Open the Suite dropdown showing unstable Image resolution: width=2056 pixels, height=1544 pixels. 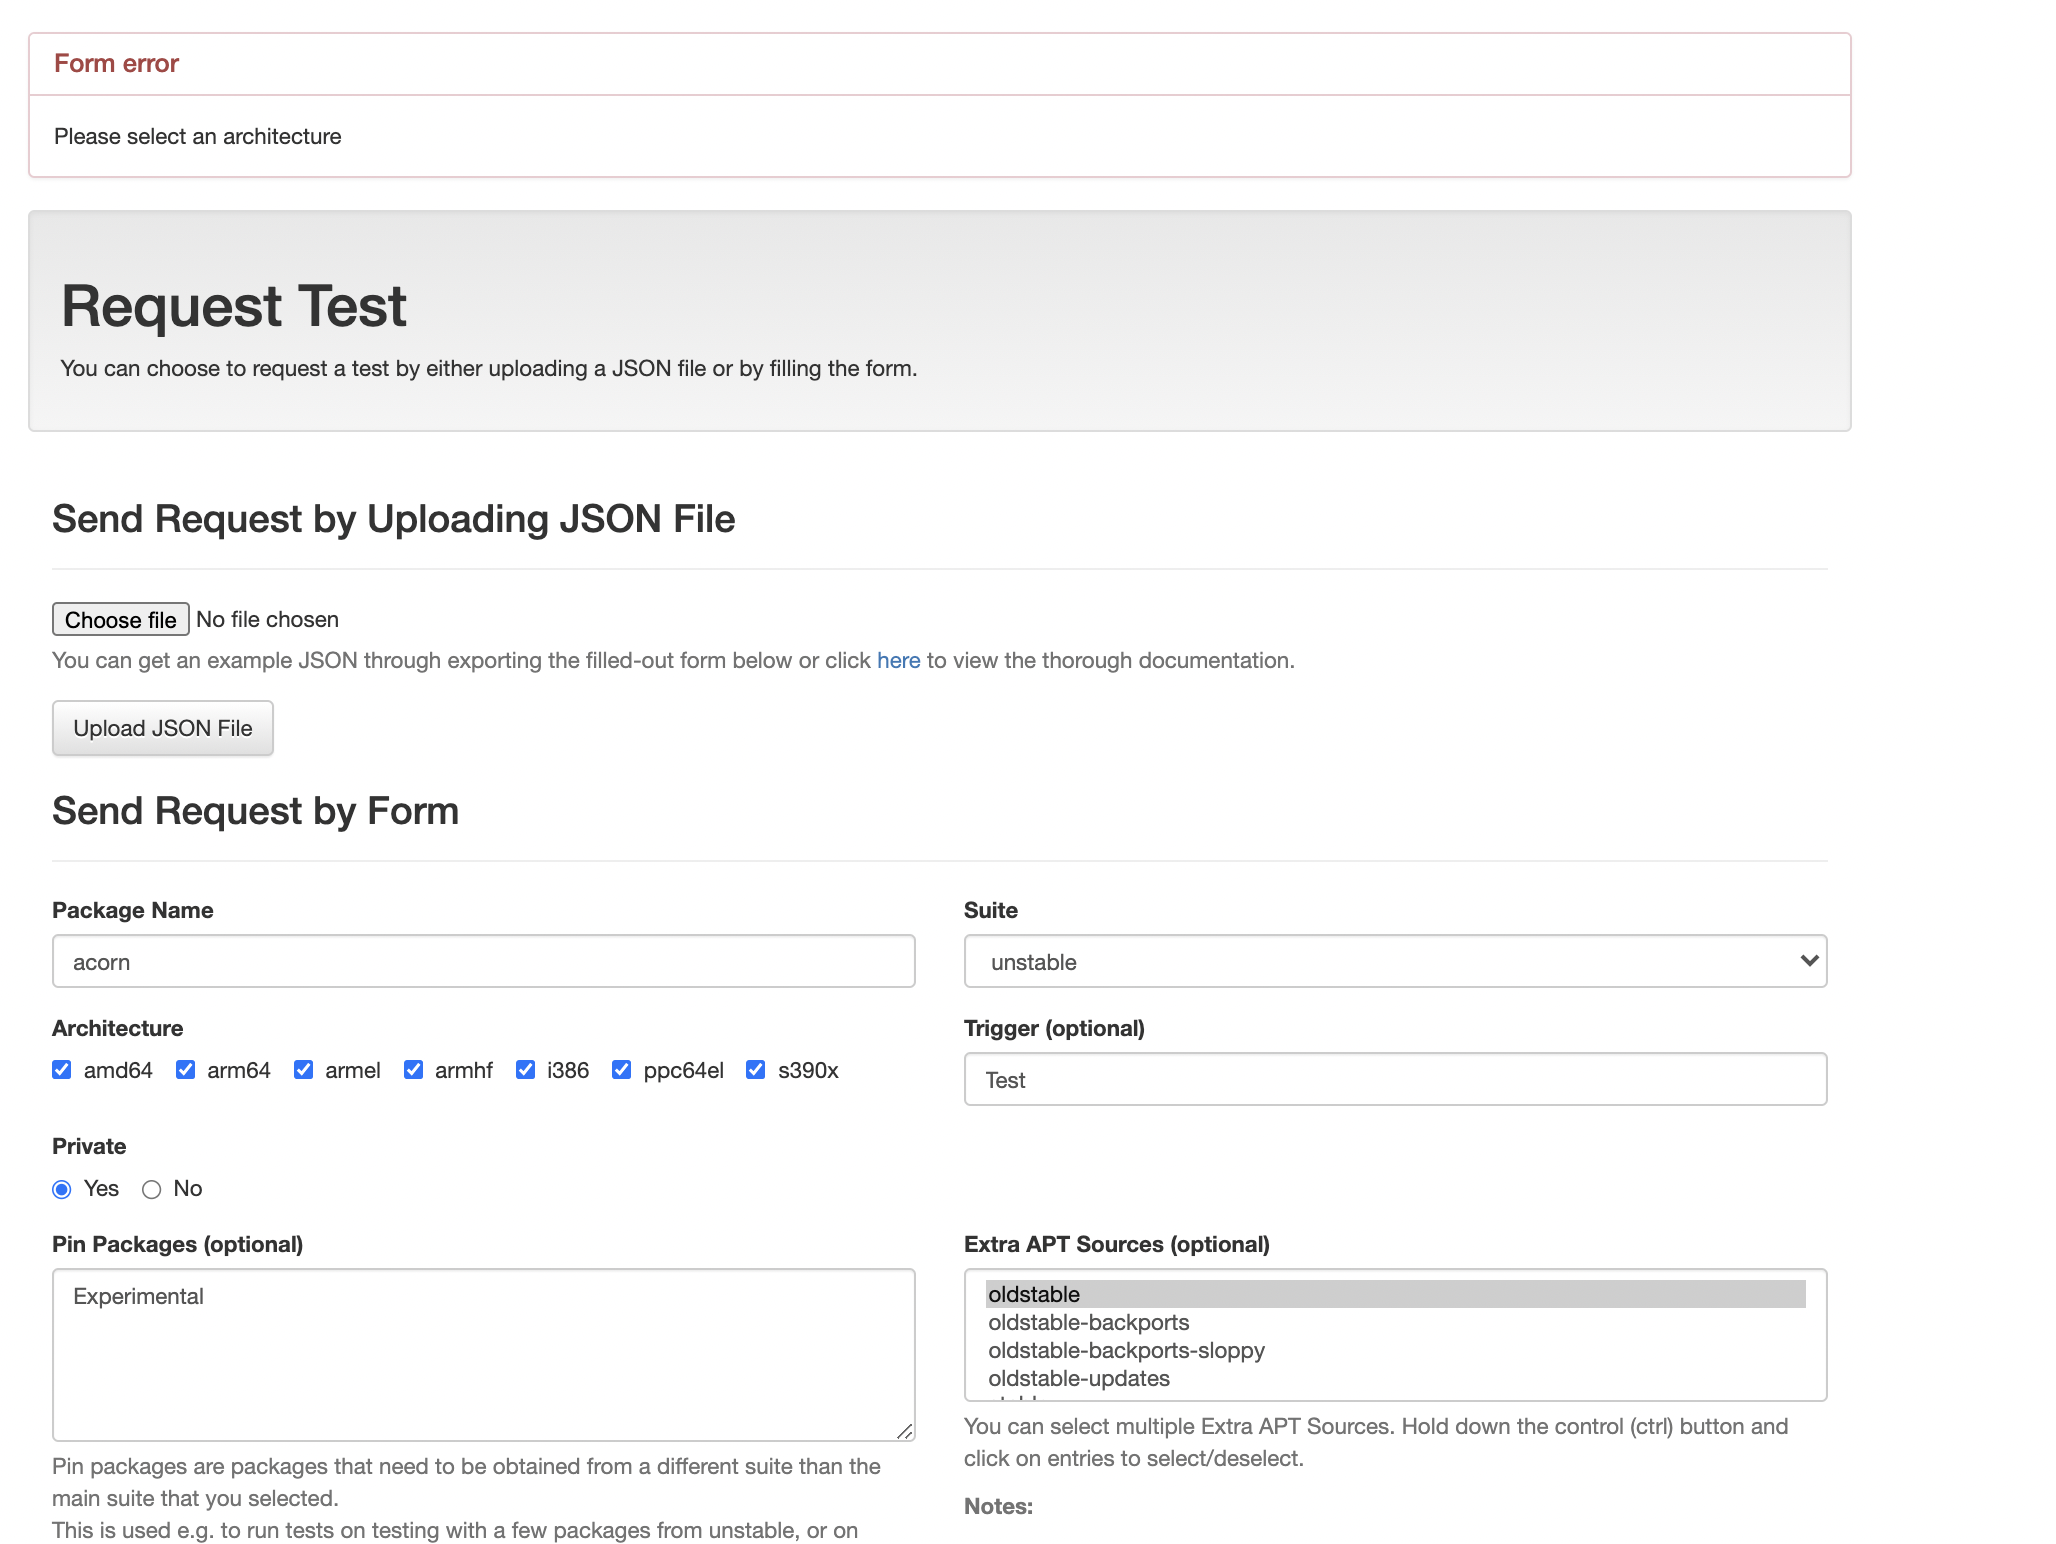[x=1394, y=961]
